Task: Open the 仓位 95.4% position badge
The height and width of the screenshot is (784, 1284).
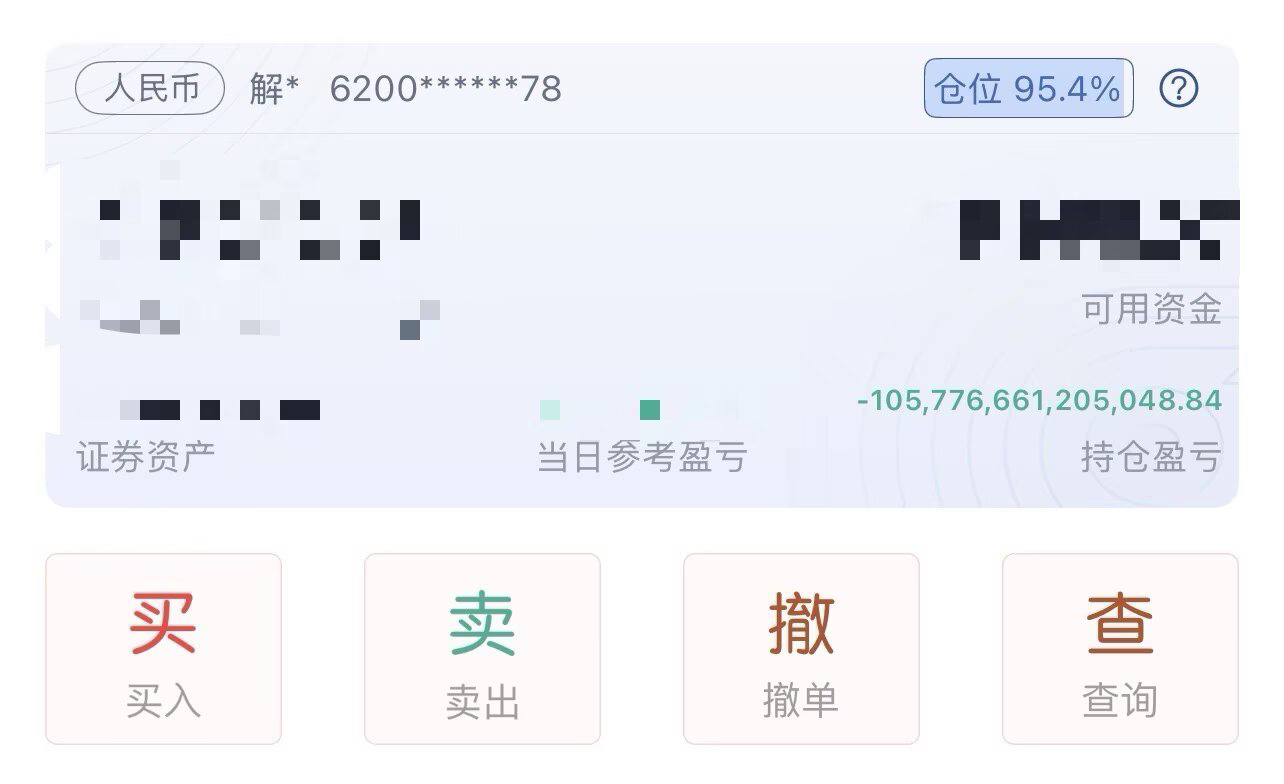Action: click(1028, 89)
